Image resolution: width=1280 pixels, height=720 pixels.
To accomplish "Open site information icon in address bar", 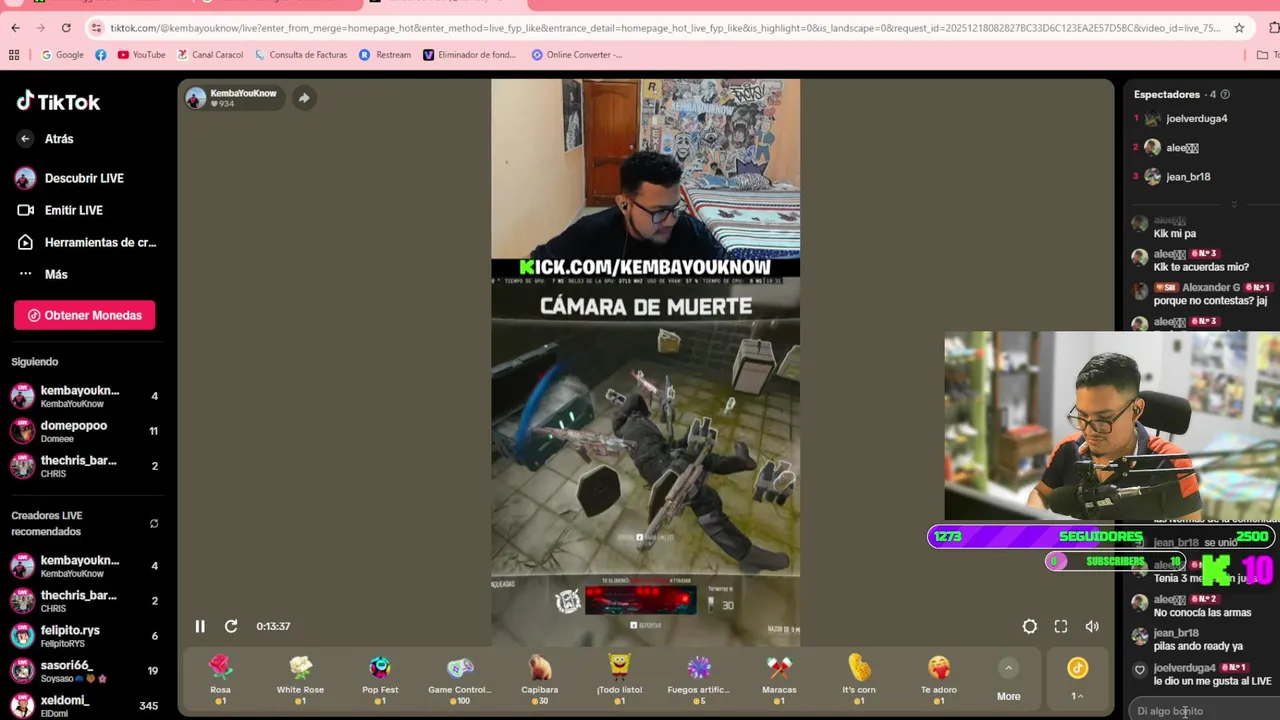I will click(x=96, y=28).
